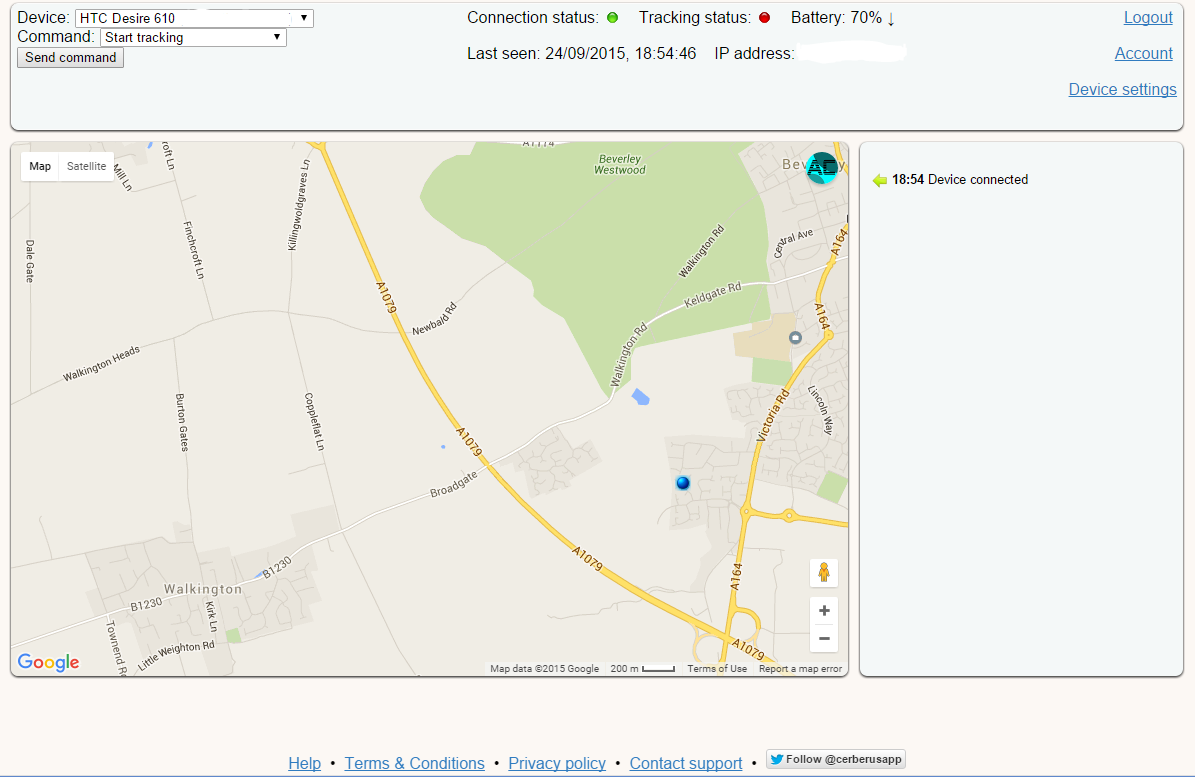Viewport: 1195px width, 777px height.
Task: Click the red tracking status indicator
Action: click(764, 18)
